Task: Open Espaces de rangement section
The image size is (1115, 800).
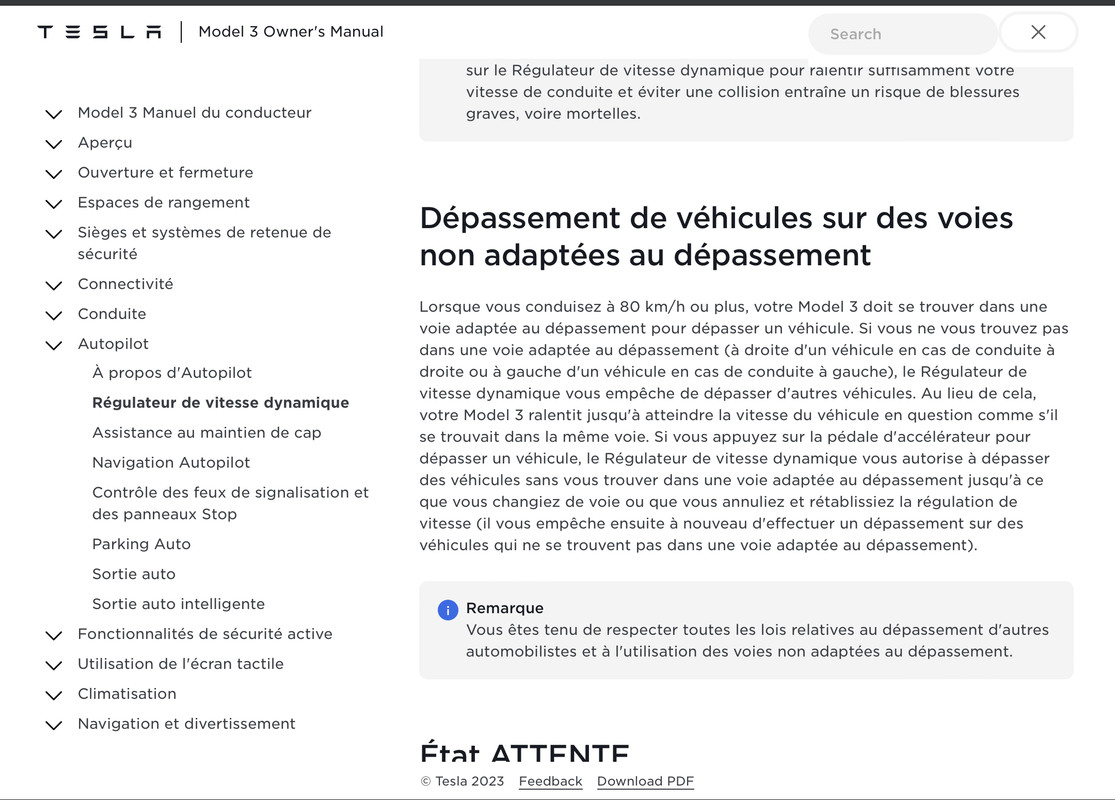Action: point(164,203)
